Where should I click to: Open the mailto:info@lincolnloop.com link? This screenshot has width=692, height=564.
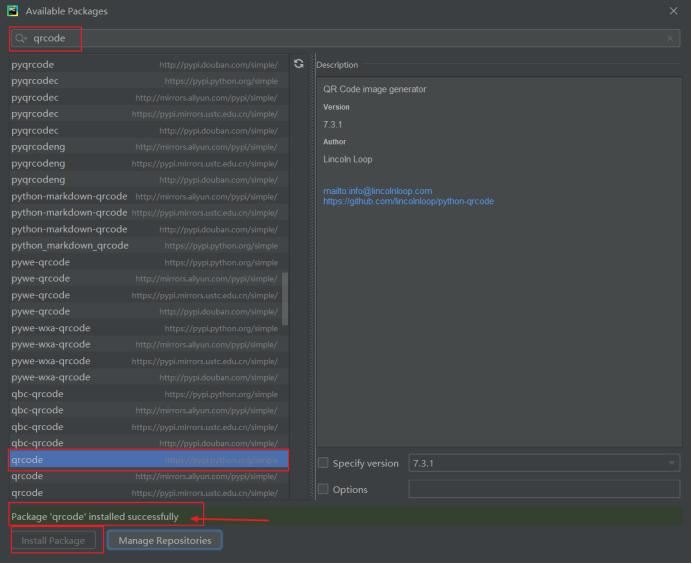tap(377, 190)
